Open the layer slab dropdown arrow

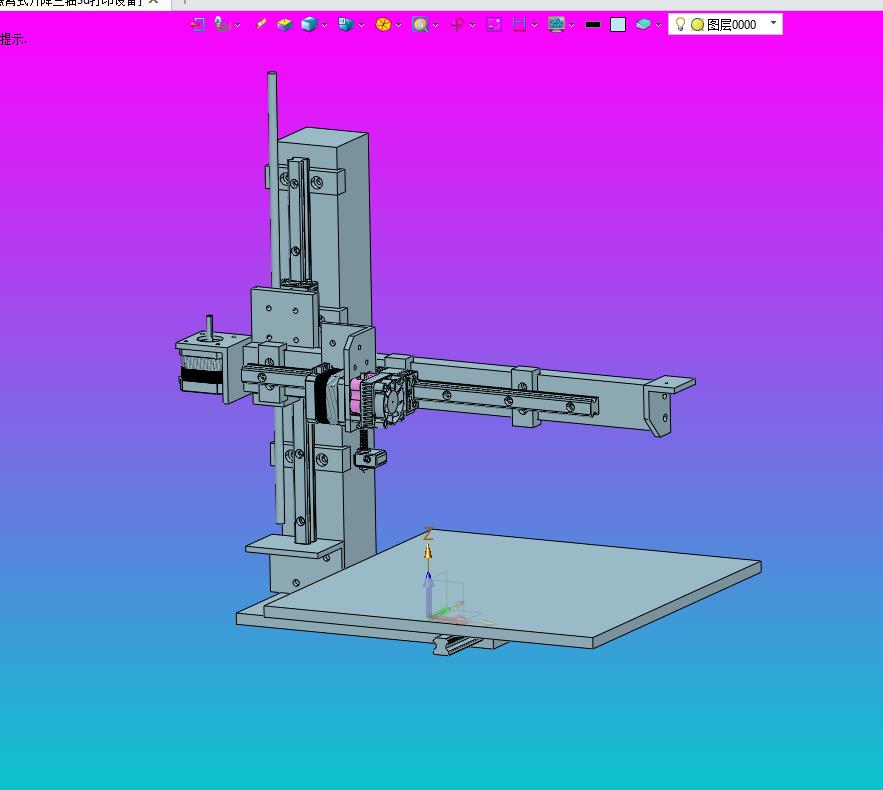[x=658, y=25]
